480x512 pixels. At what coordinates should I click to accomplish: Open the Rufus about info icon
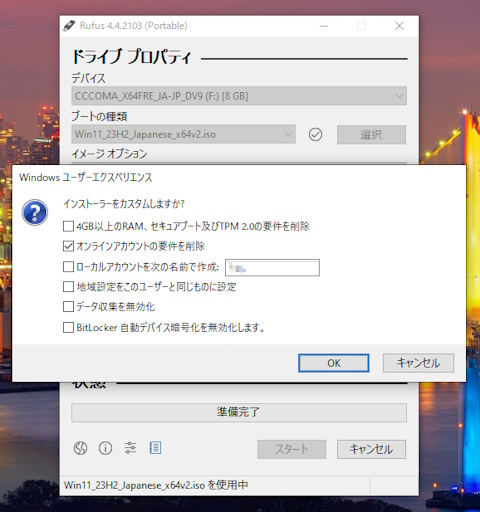pos(105,448)
